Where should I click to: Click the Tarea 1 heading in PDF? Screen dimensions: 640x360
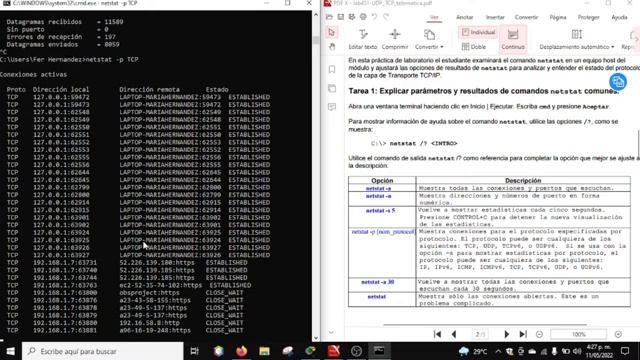pos(484,91)
